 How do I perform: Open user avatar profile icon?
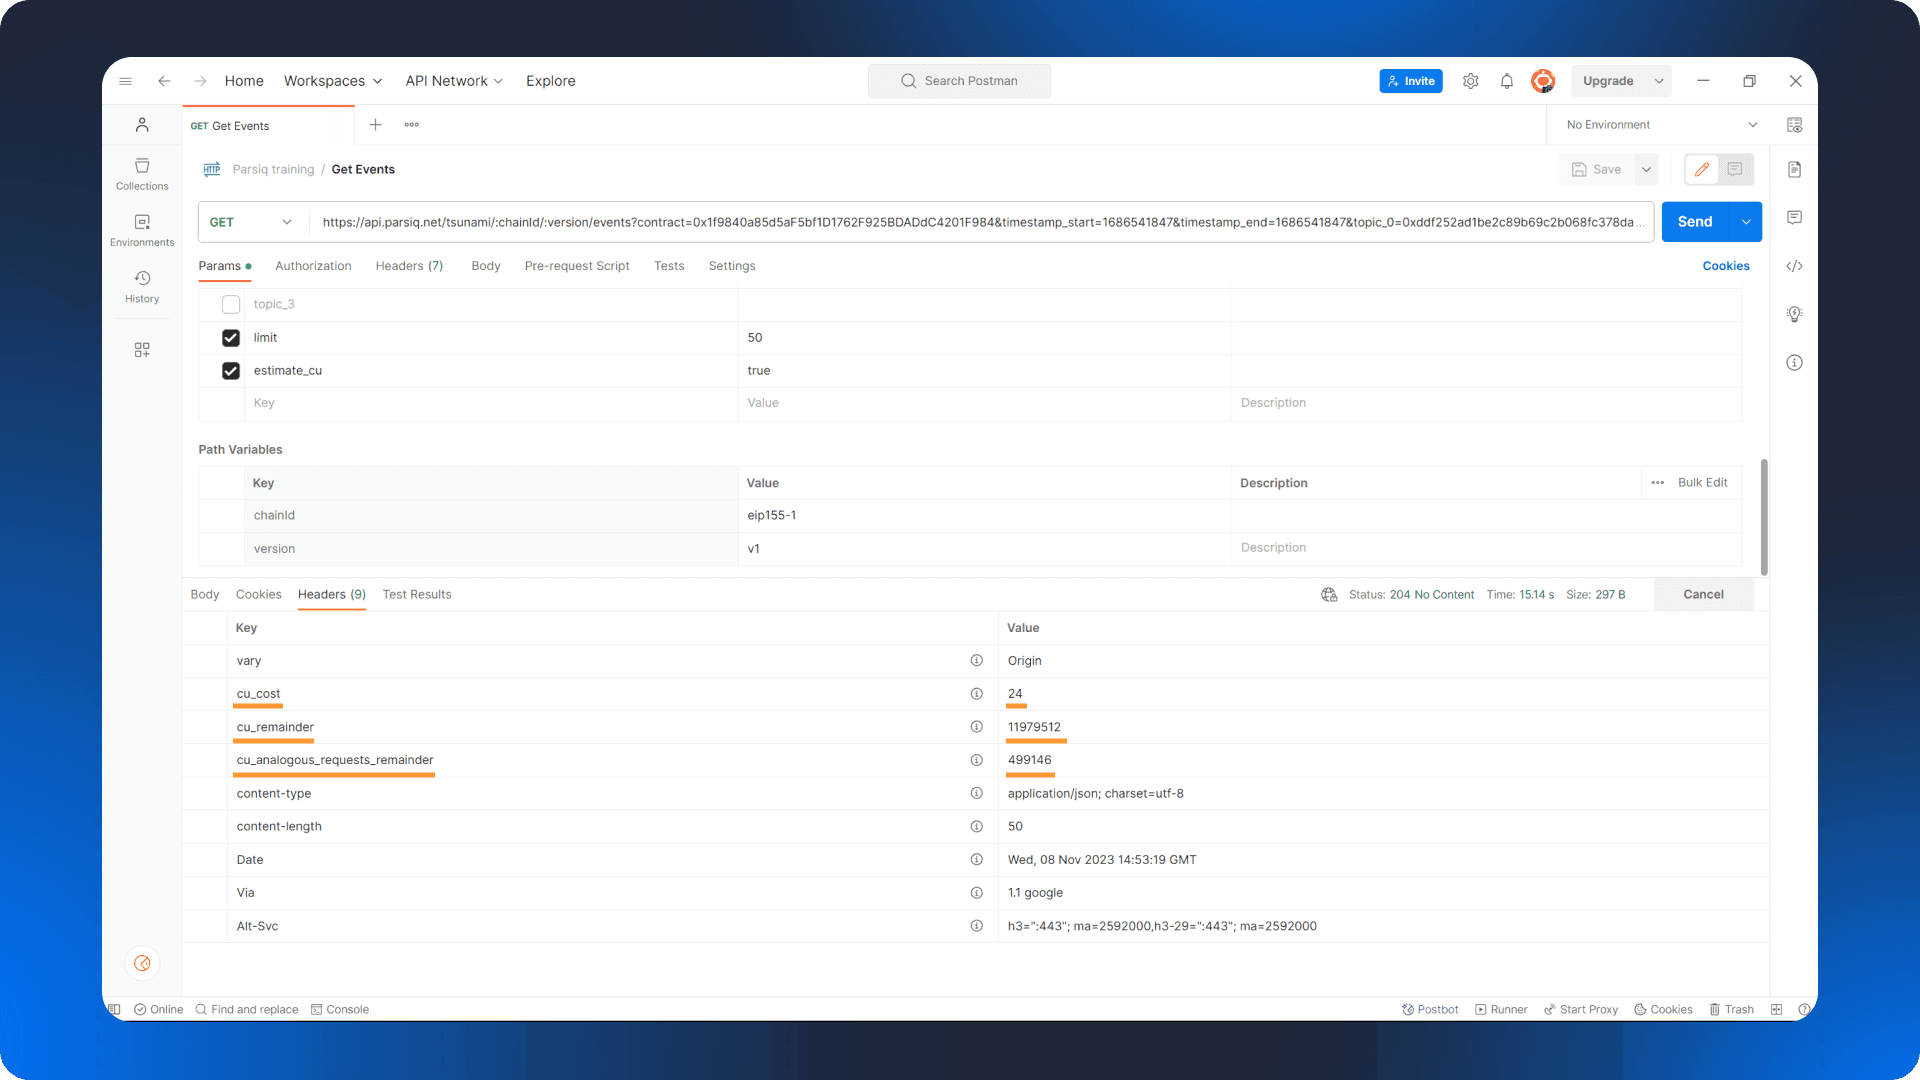[1543, 81]
